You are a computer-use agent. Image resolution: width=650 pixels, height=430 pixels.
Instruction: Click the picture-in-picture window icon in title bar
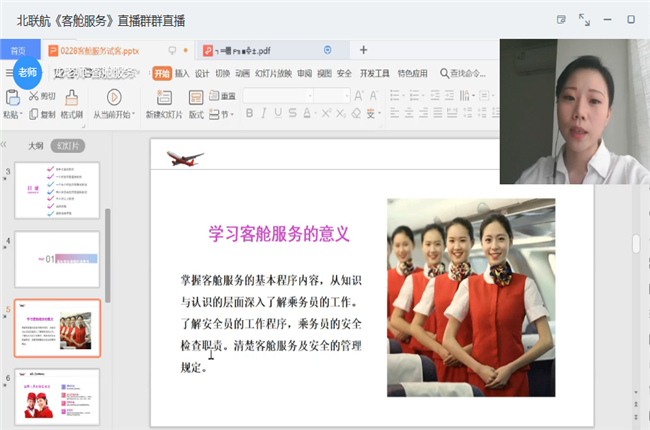[x=561, y=20]
